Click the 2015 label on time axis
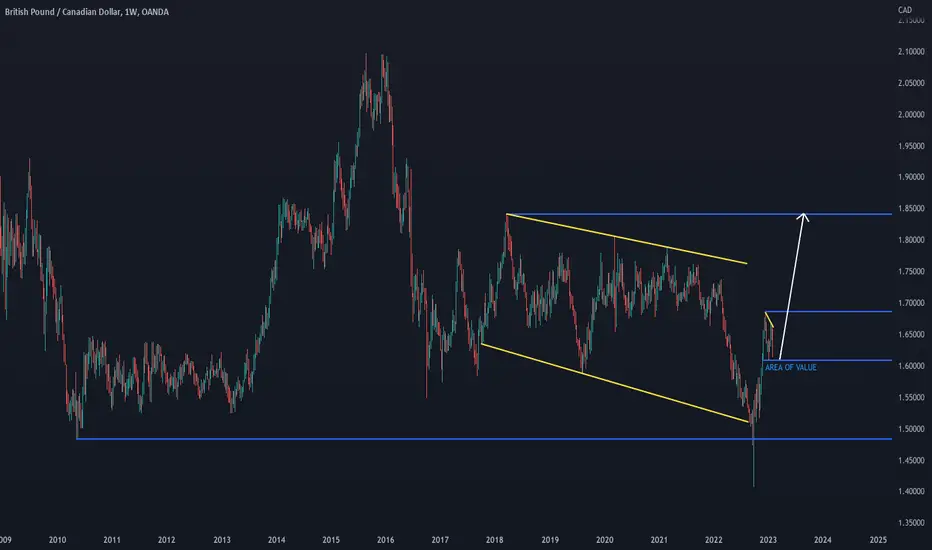This screenshot has height=550, width=932. pos(331,540)
